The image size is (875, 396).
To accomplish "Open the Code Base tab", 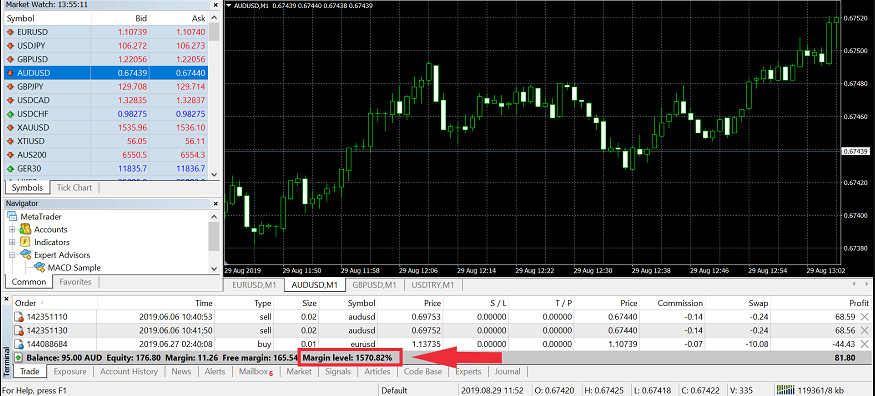I will pyautogui.click(x=422, y=371).
